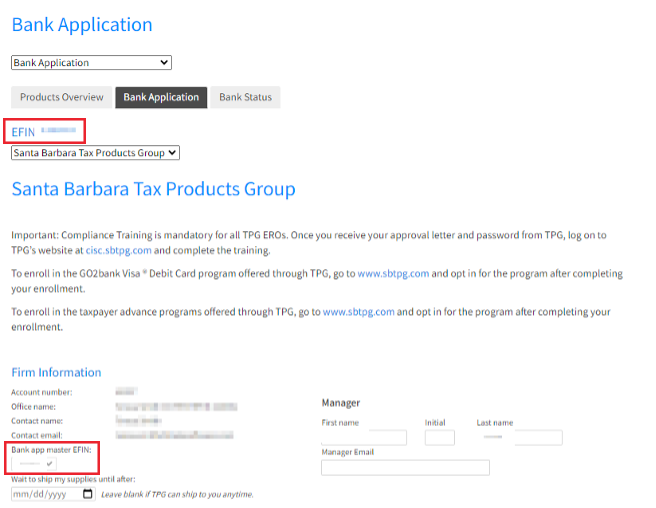Click into the Manager Email field
The width and height of the screenshot is (656, 508).
point(405,467)
